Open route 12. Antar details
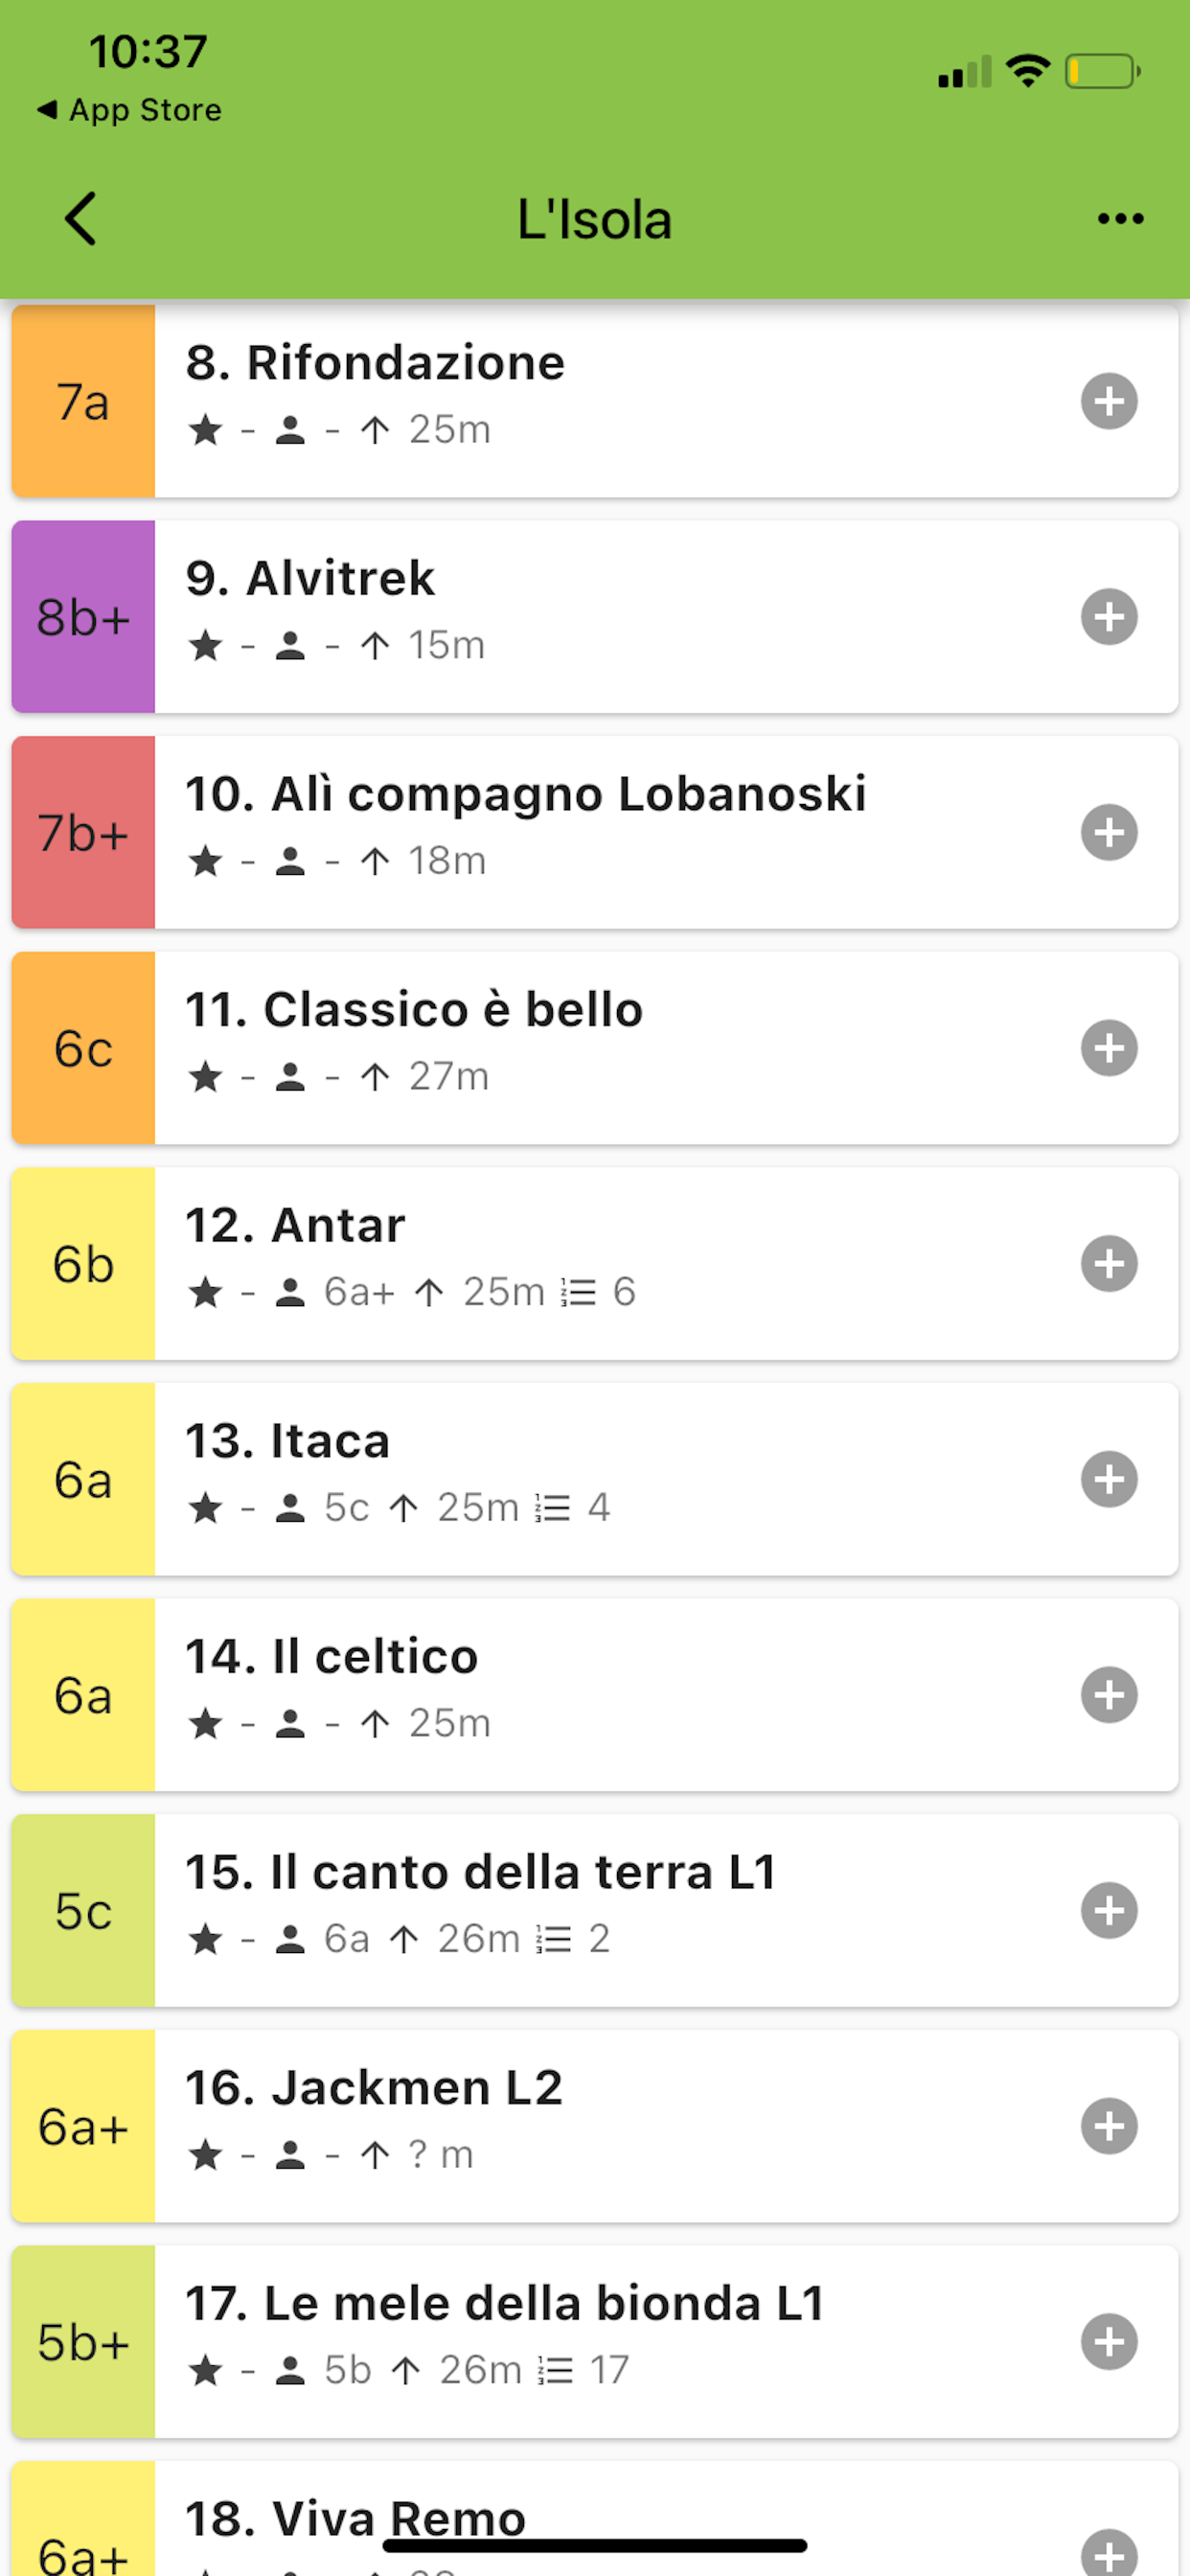Viewport: 1190px width, 2576px height. [595, 1264]
